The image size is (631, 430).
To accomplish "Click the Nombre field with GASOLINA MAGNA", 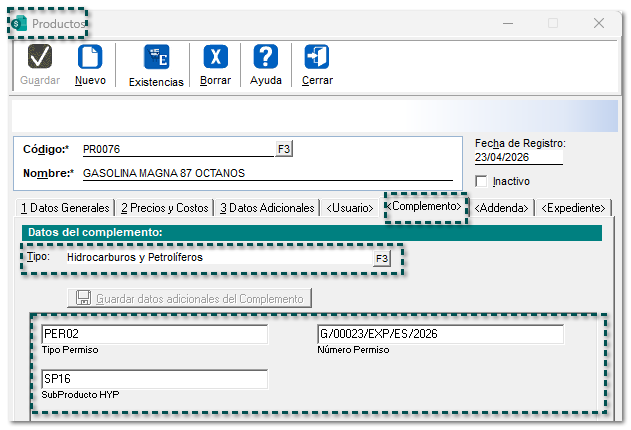I will coord(268,173).
